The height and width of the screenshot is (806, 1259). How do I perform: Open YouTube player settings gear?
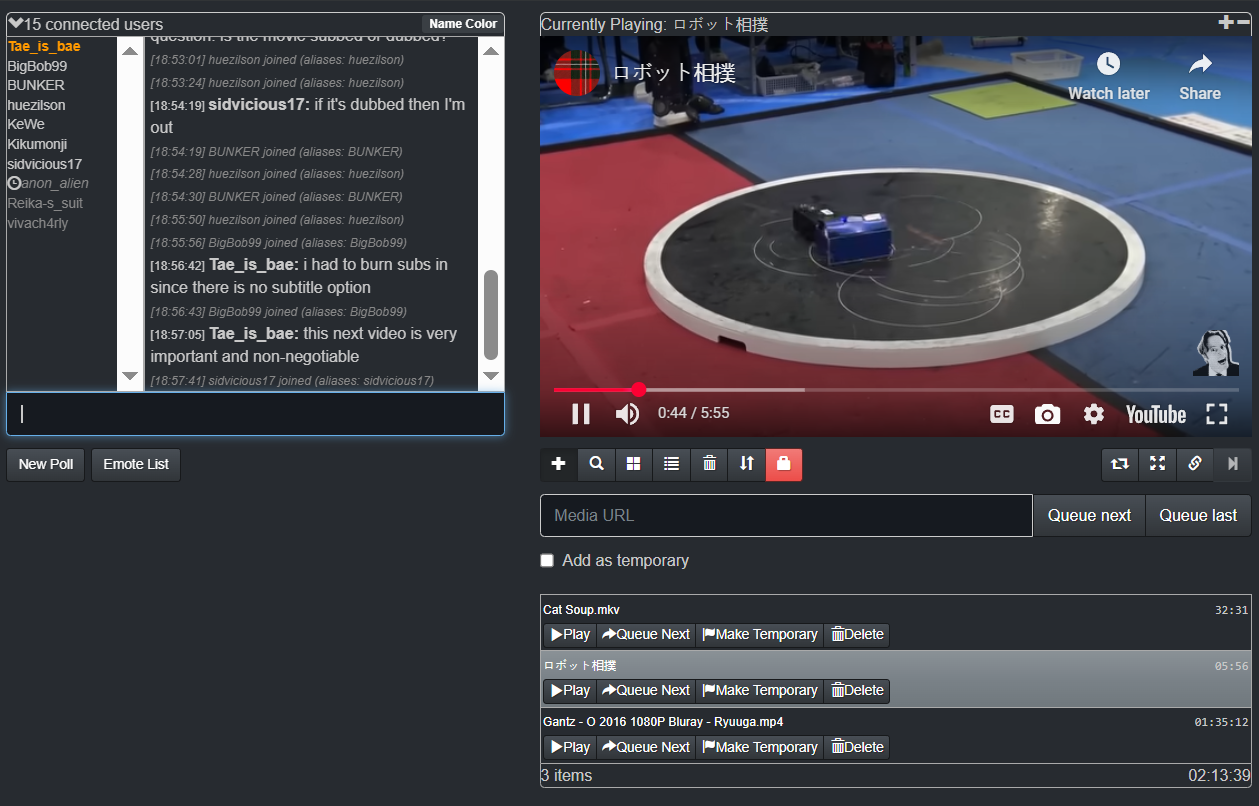point(1094,414)
